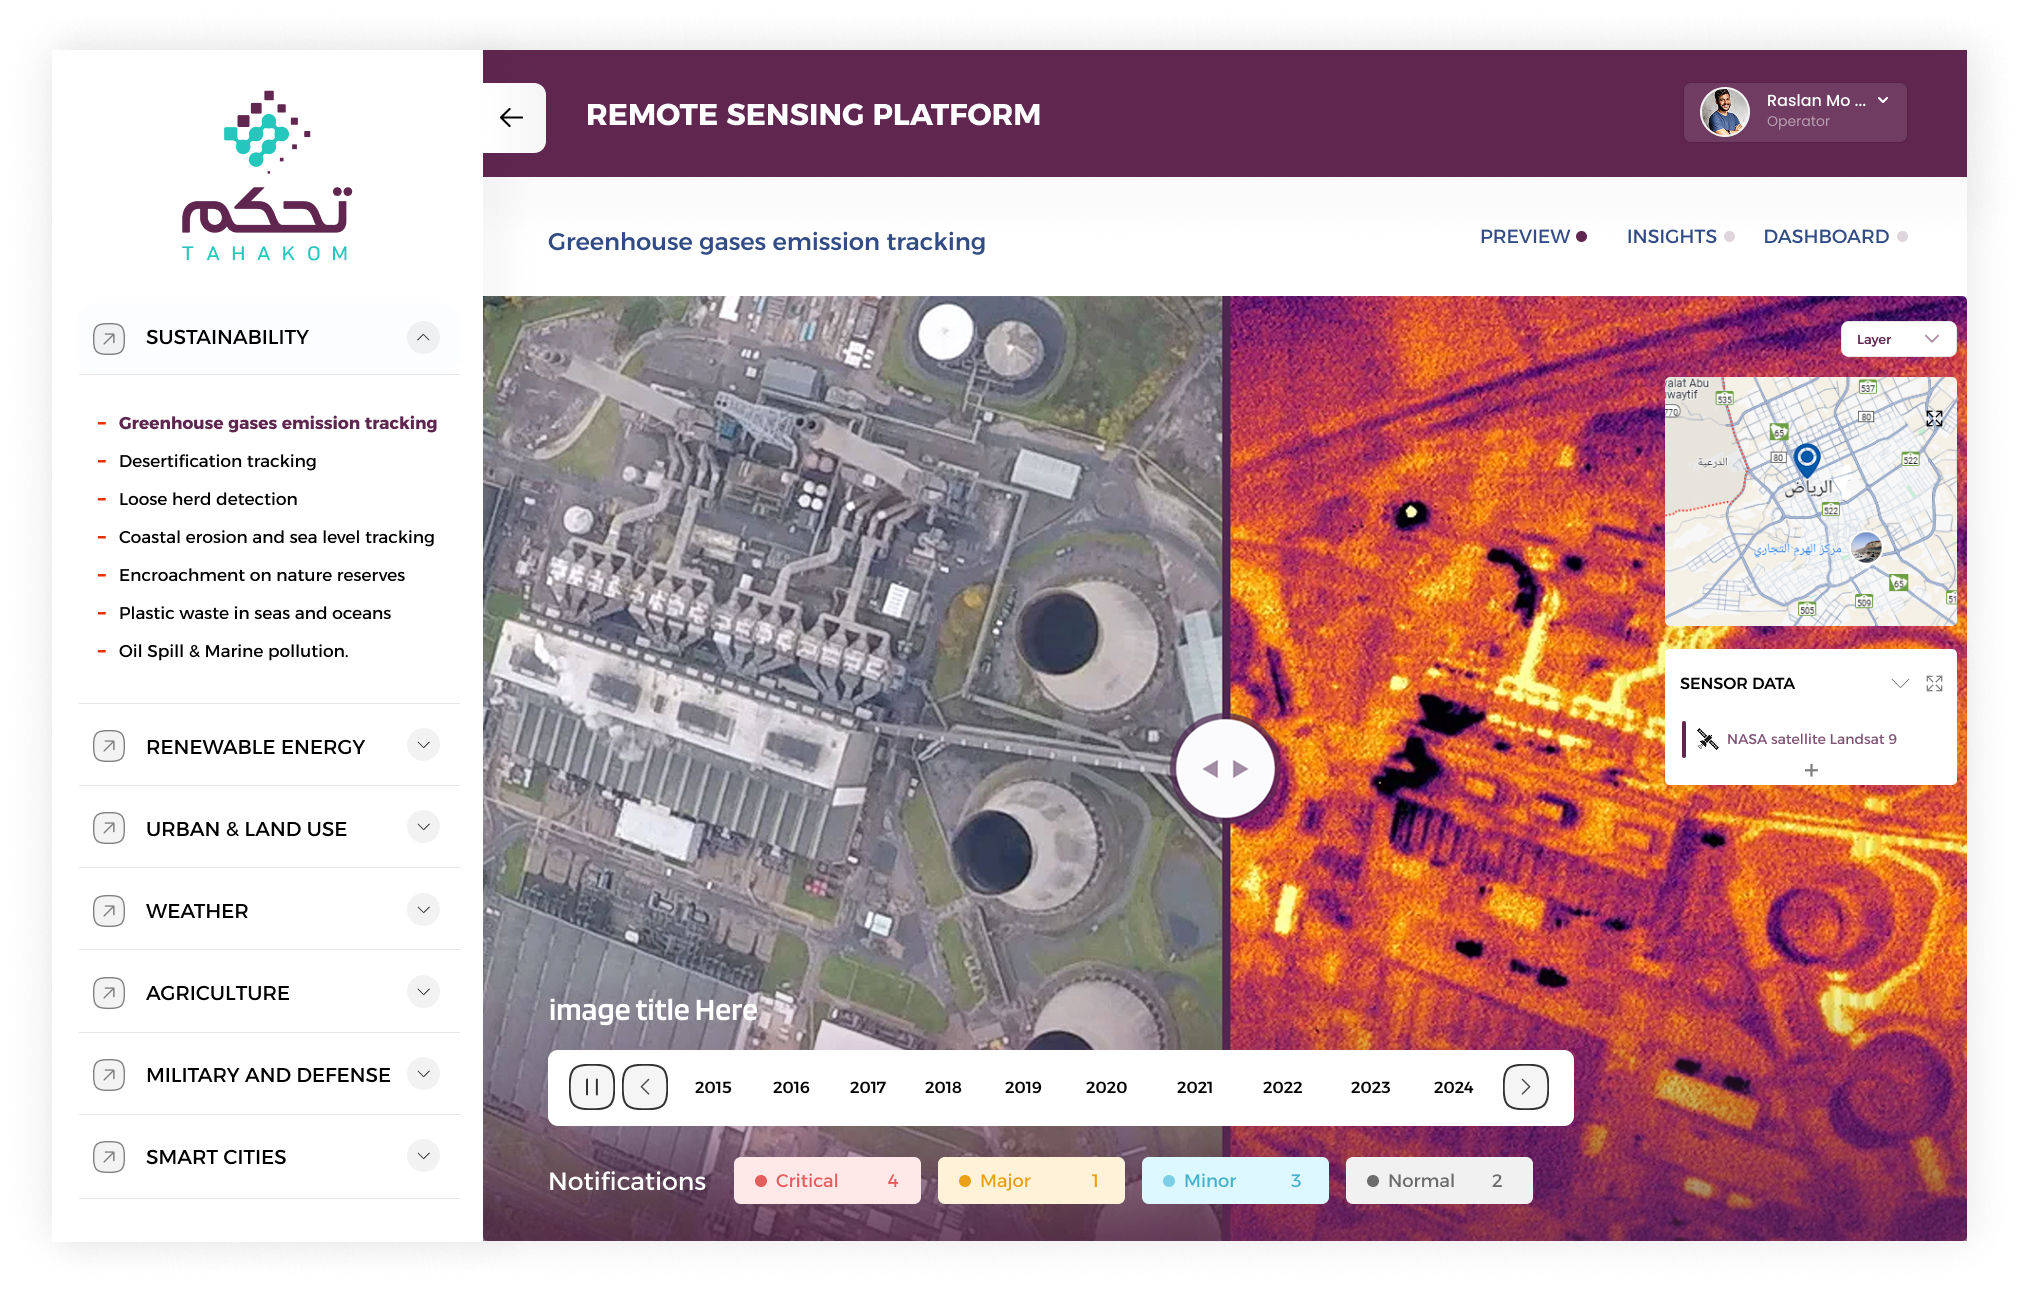Screen dimensions: 2027x1289
Task: Add a new sensor with plus icon
Action: click(1811, 770)
